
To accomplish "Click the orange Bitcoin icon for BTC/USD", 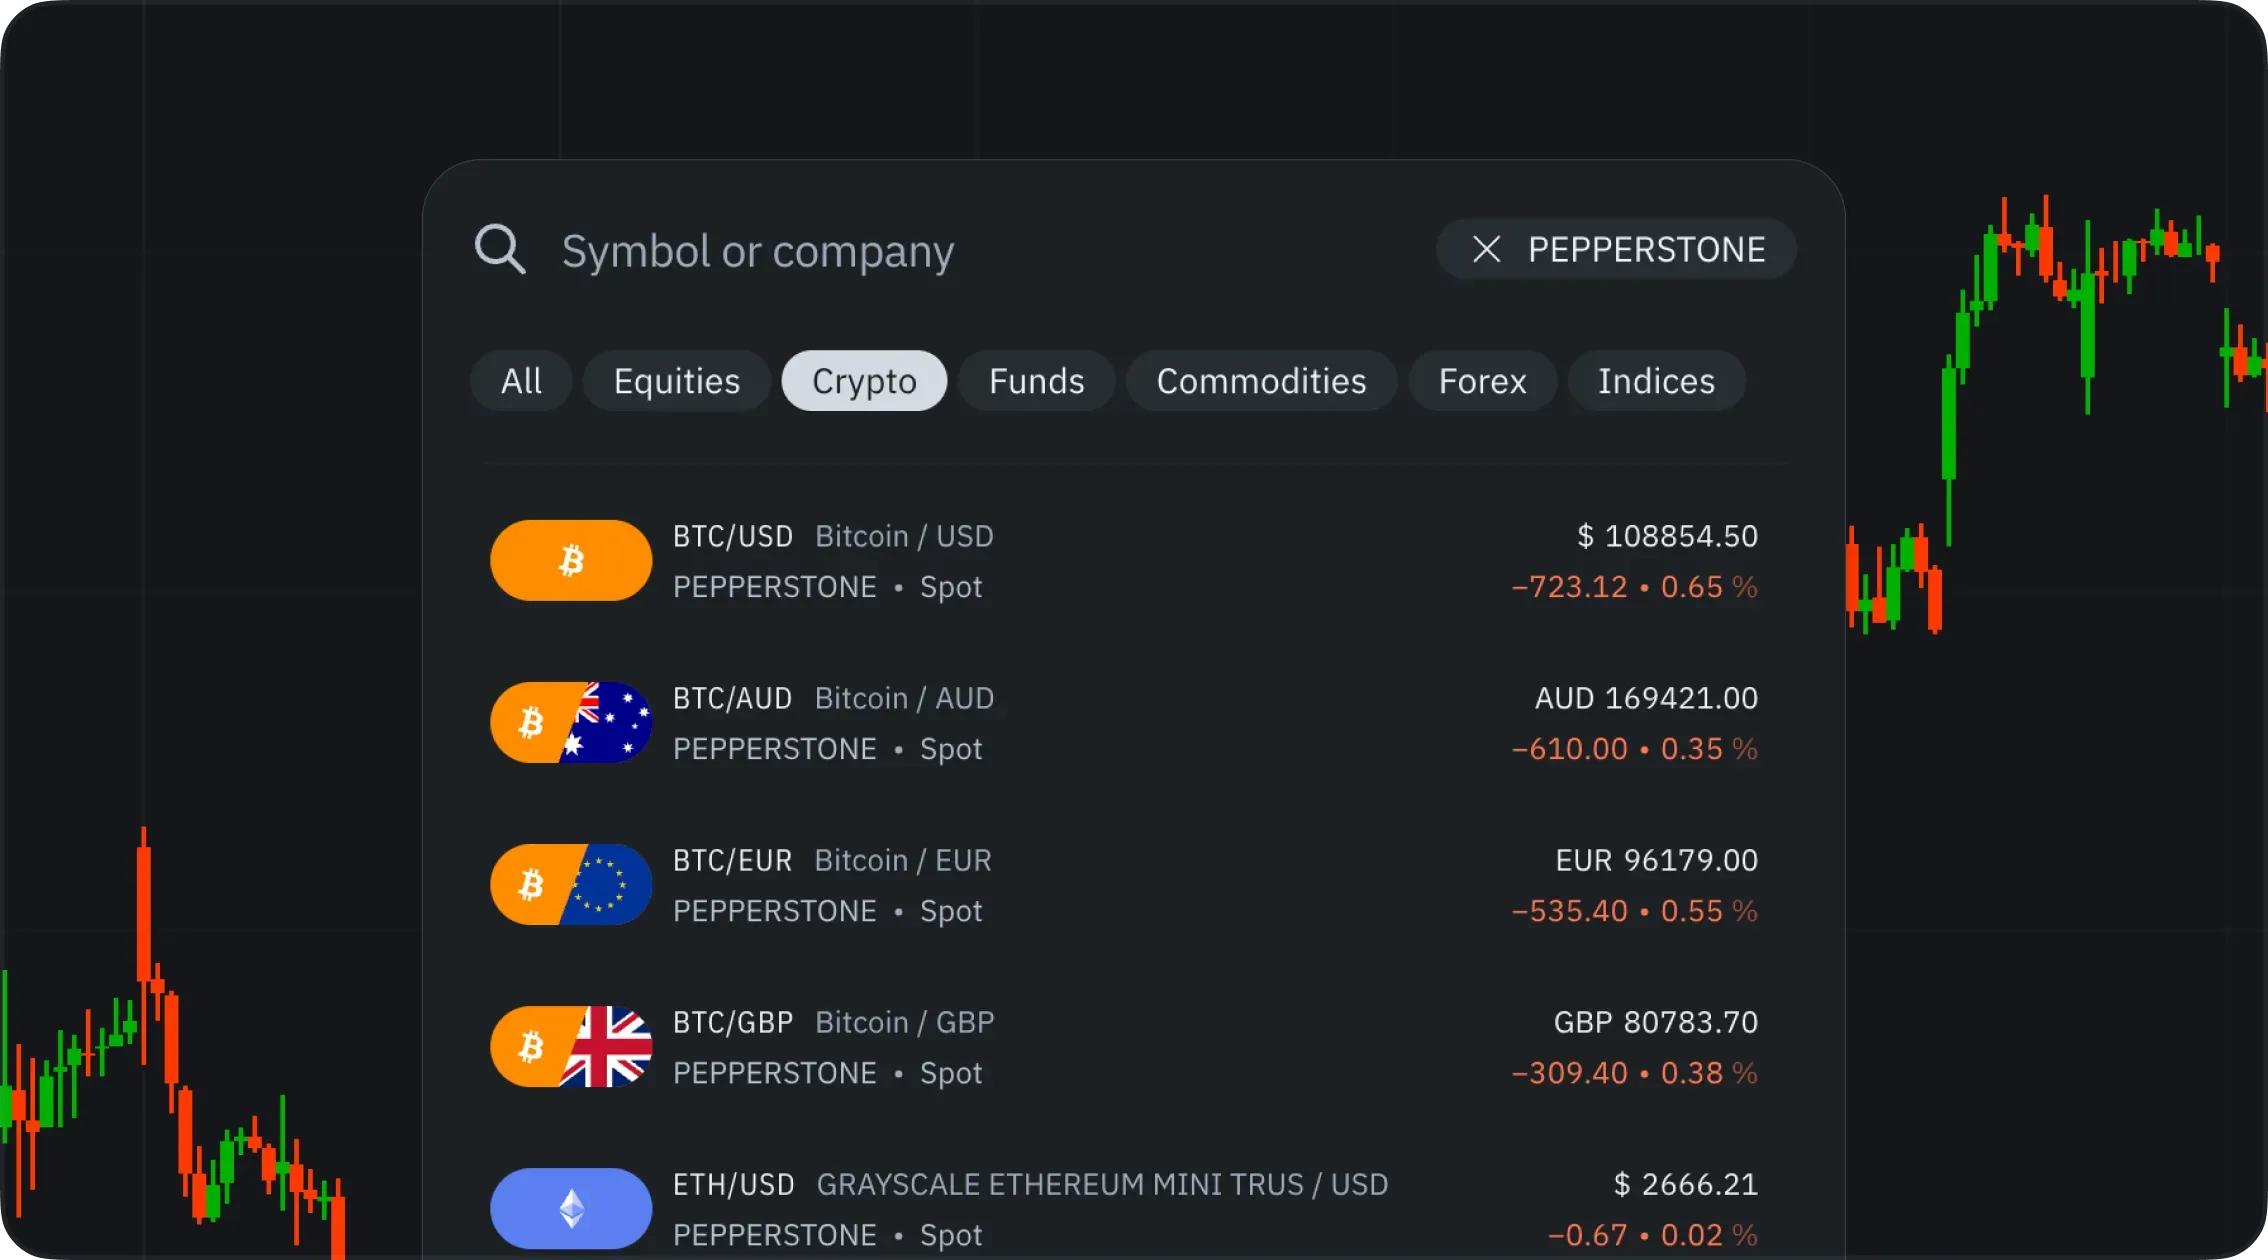I will pyautogui.click(x=571, y=560).
